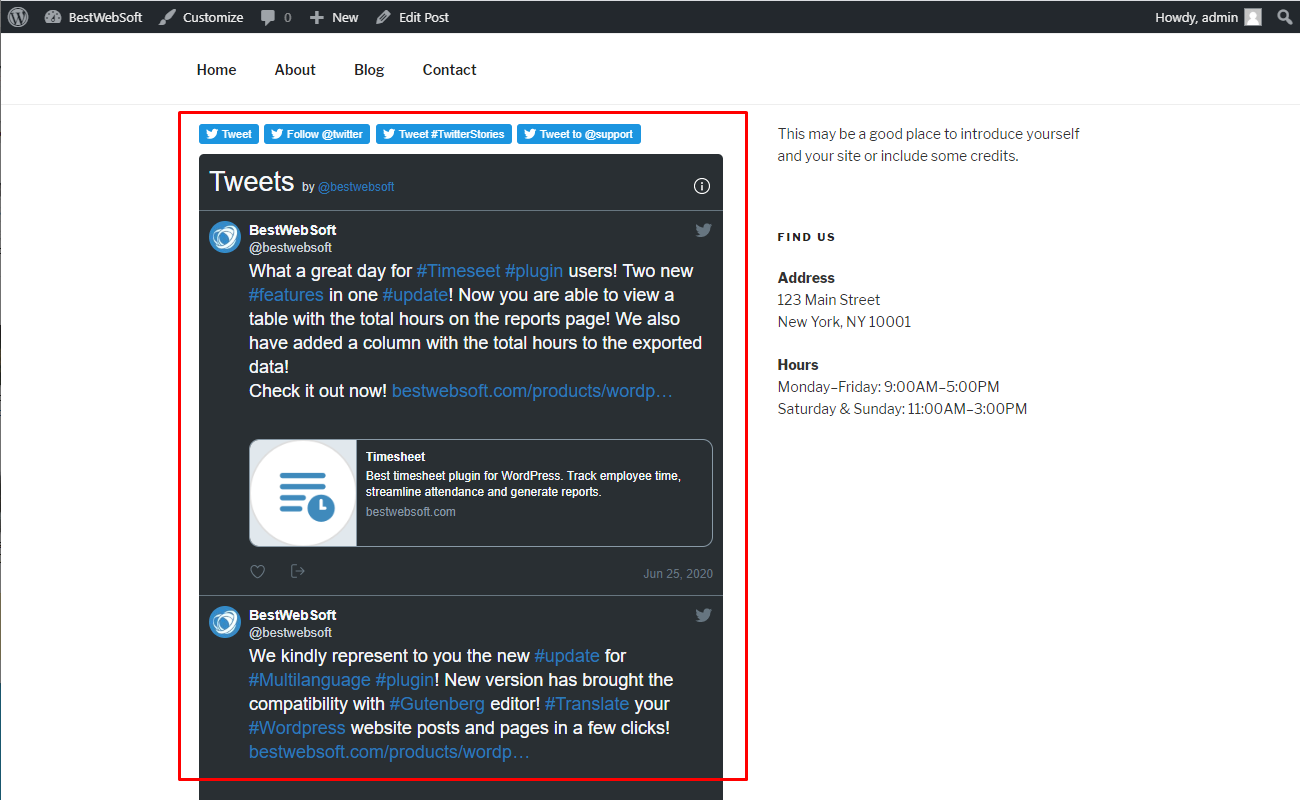Click Twitter bird icon on Multilanguage tweet
Image resolution: width=1300 pixels, height=800 pixels.
704,615
